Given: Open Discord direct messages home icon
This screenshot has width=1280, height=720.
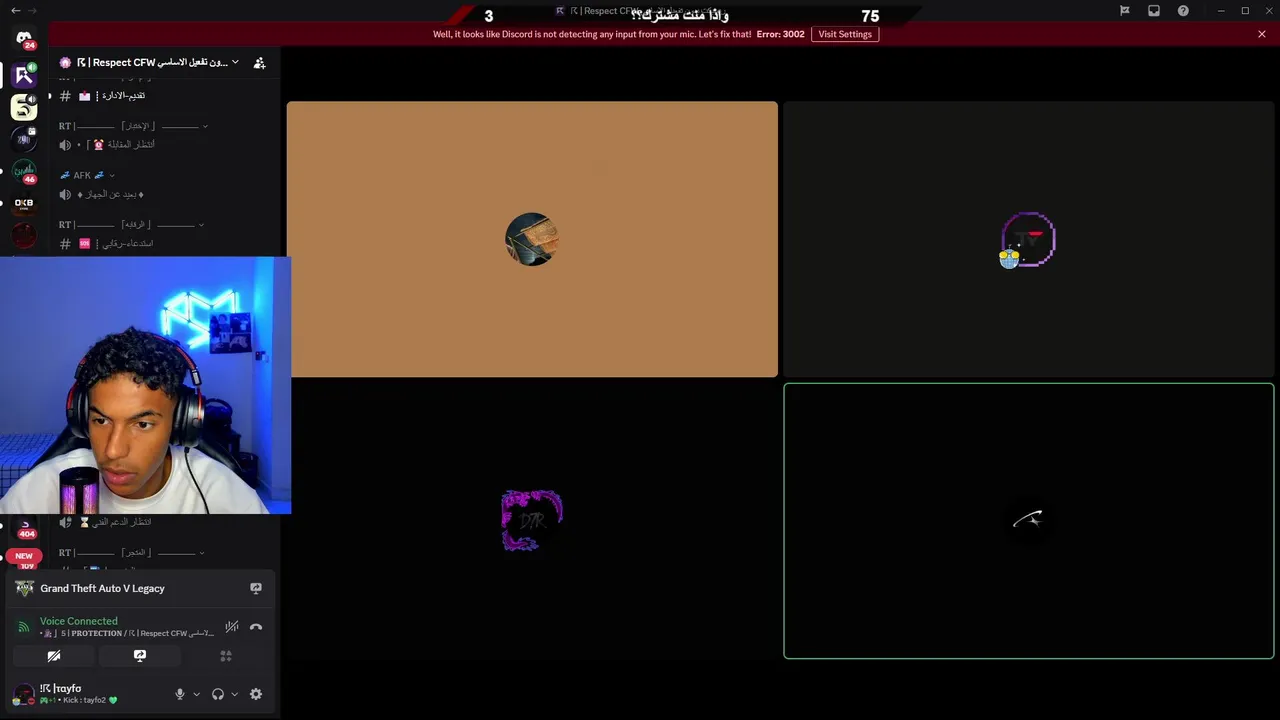Looking at the screenshot, I should pyautogui.click(x=24, y=39).
